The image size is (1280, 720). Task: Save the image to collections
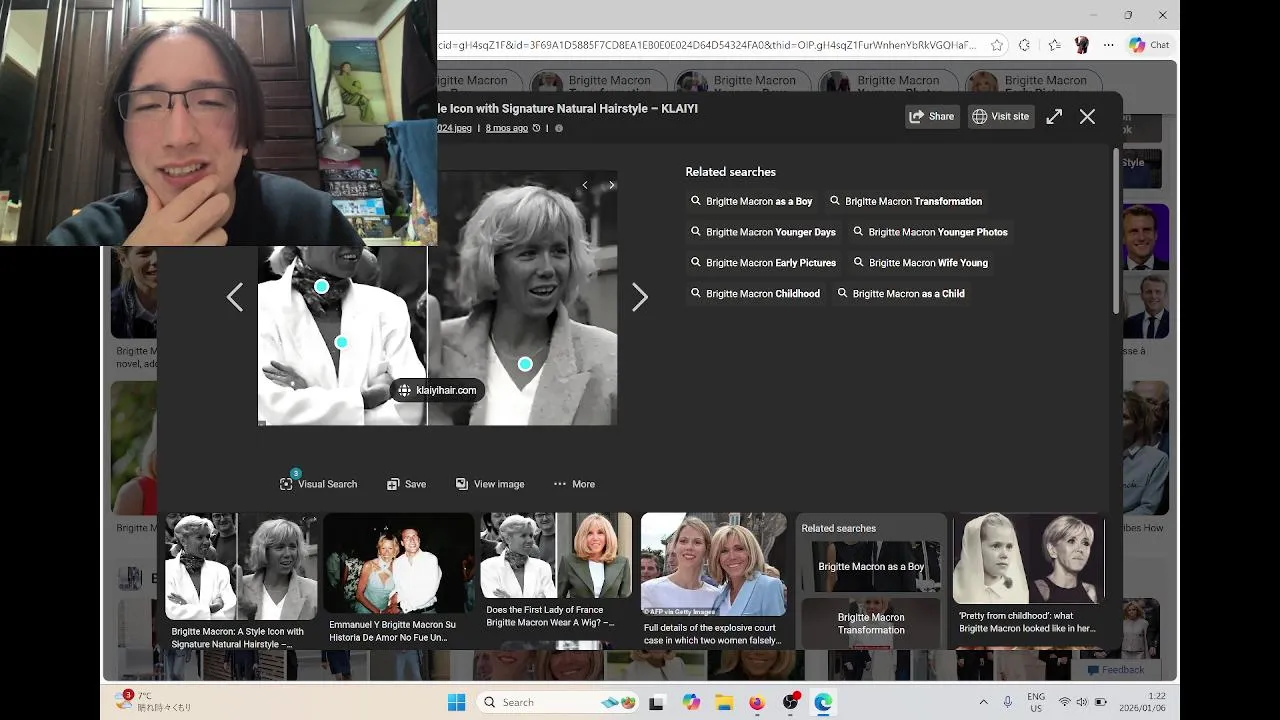tap(406, 484)
